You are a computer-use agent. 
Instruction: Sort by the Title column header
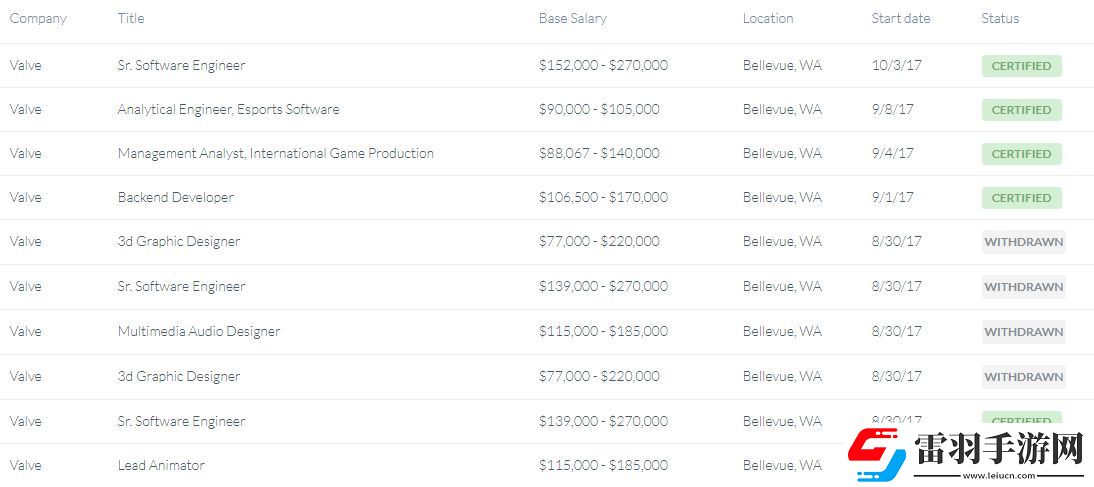tap(131, 18)
